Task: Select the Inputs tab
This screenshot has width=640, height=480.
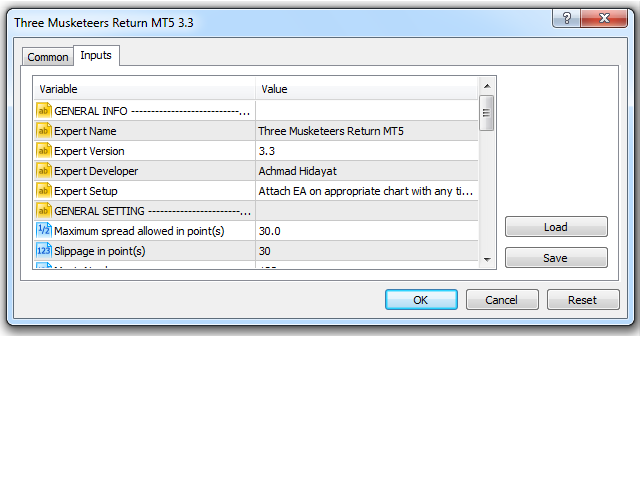Action: click(96, 55)
